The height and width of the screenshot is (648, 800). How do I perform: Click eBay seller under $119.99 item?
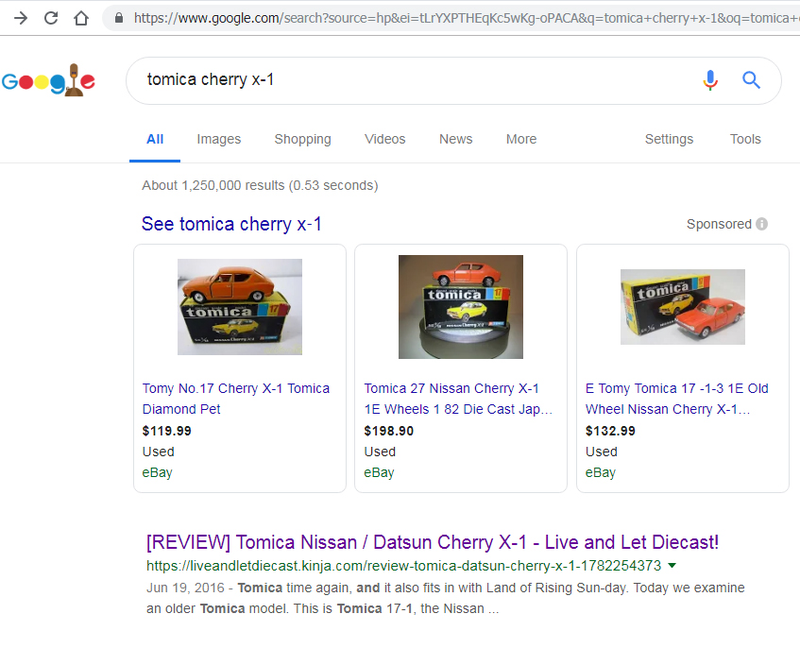(157, 472)
